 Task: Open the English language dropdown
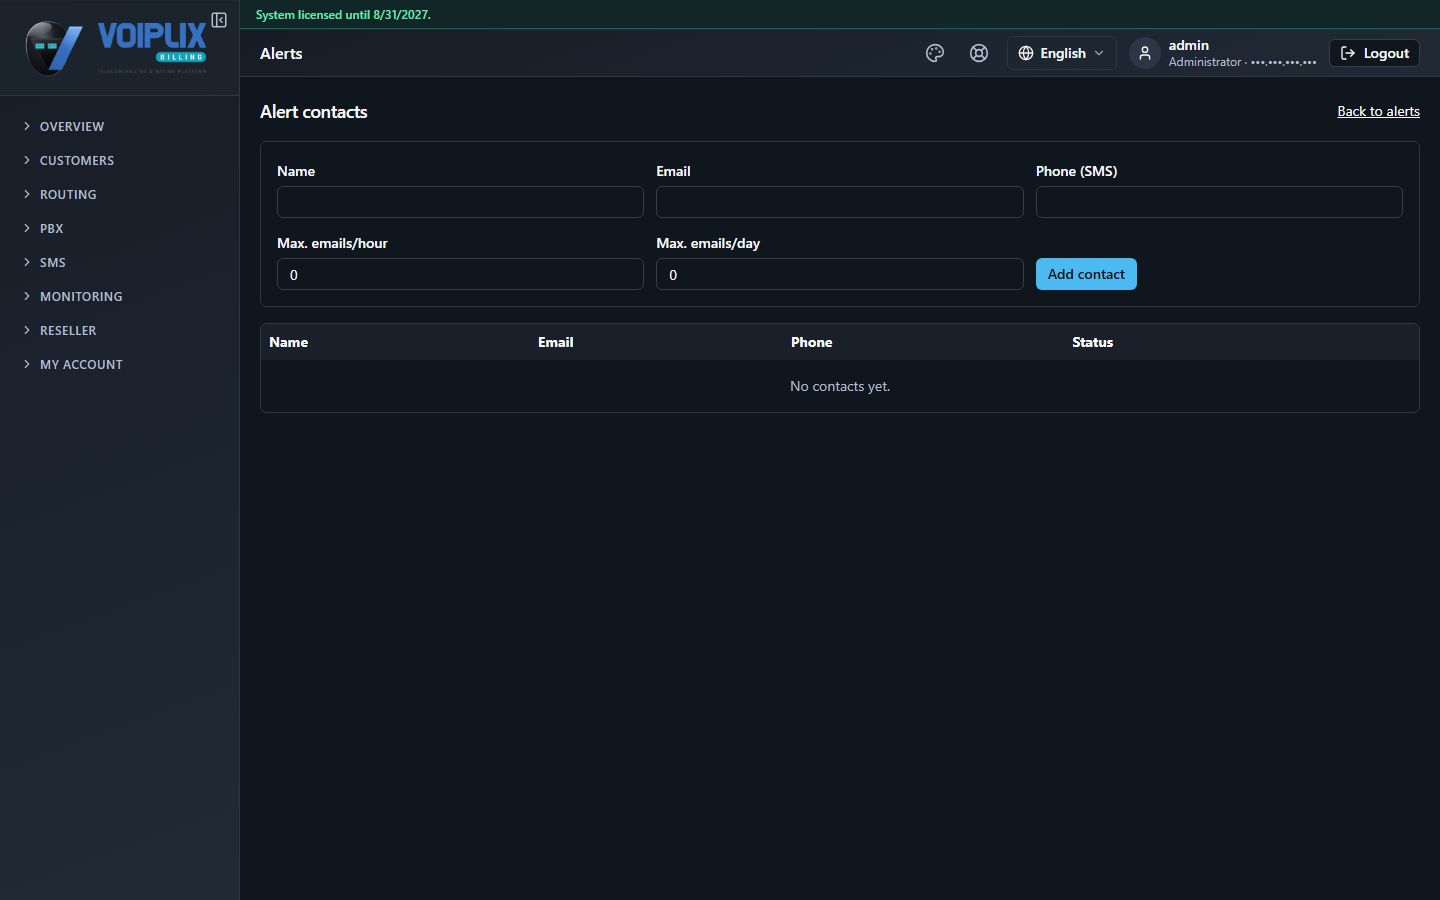click(x=1061, y=53)
